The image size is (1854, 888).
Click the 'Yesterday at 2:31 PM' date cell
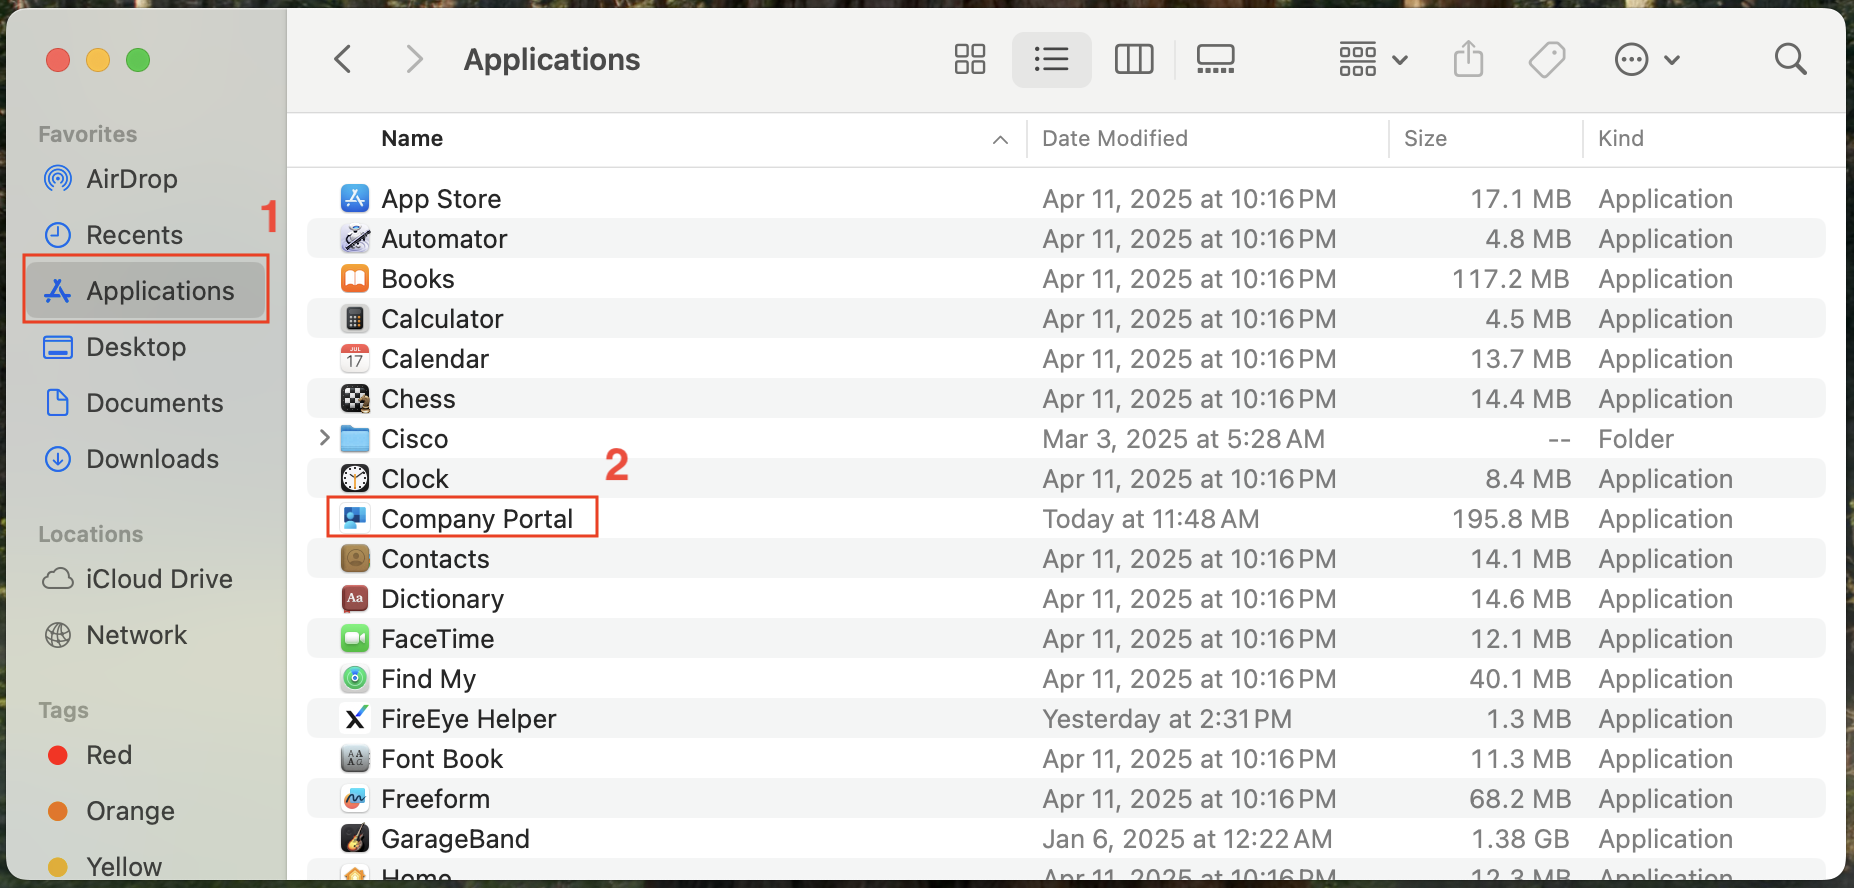click(1167, 719)
